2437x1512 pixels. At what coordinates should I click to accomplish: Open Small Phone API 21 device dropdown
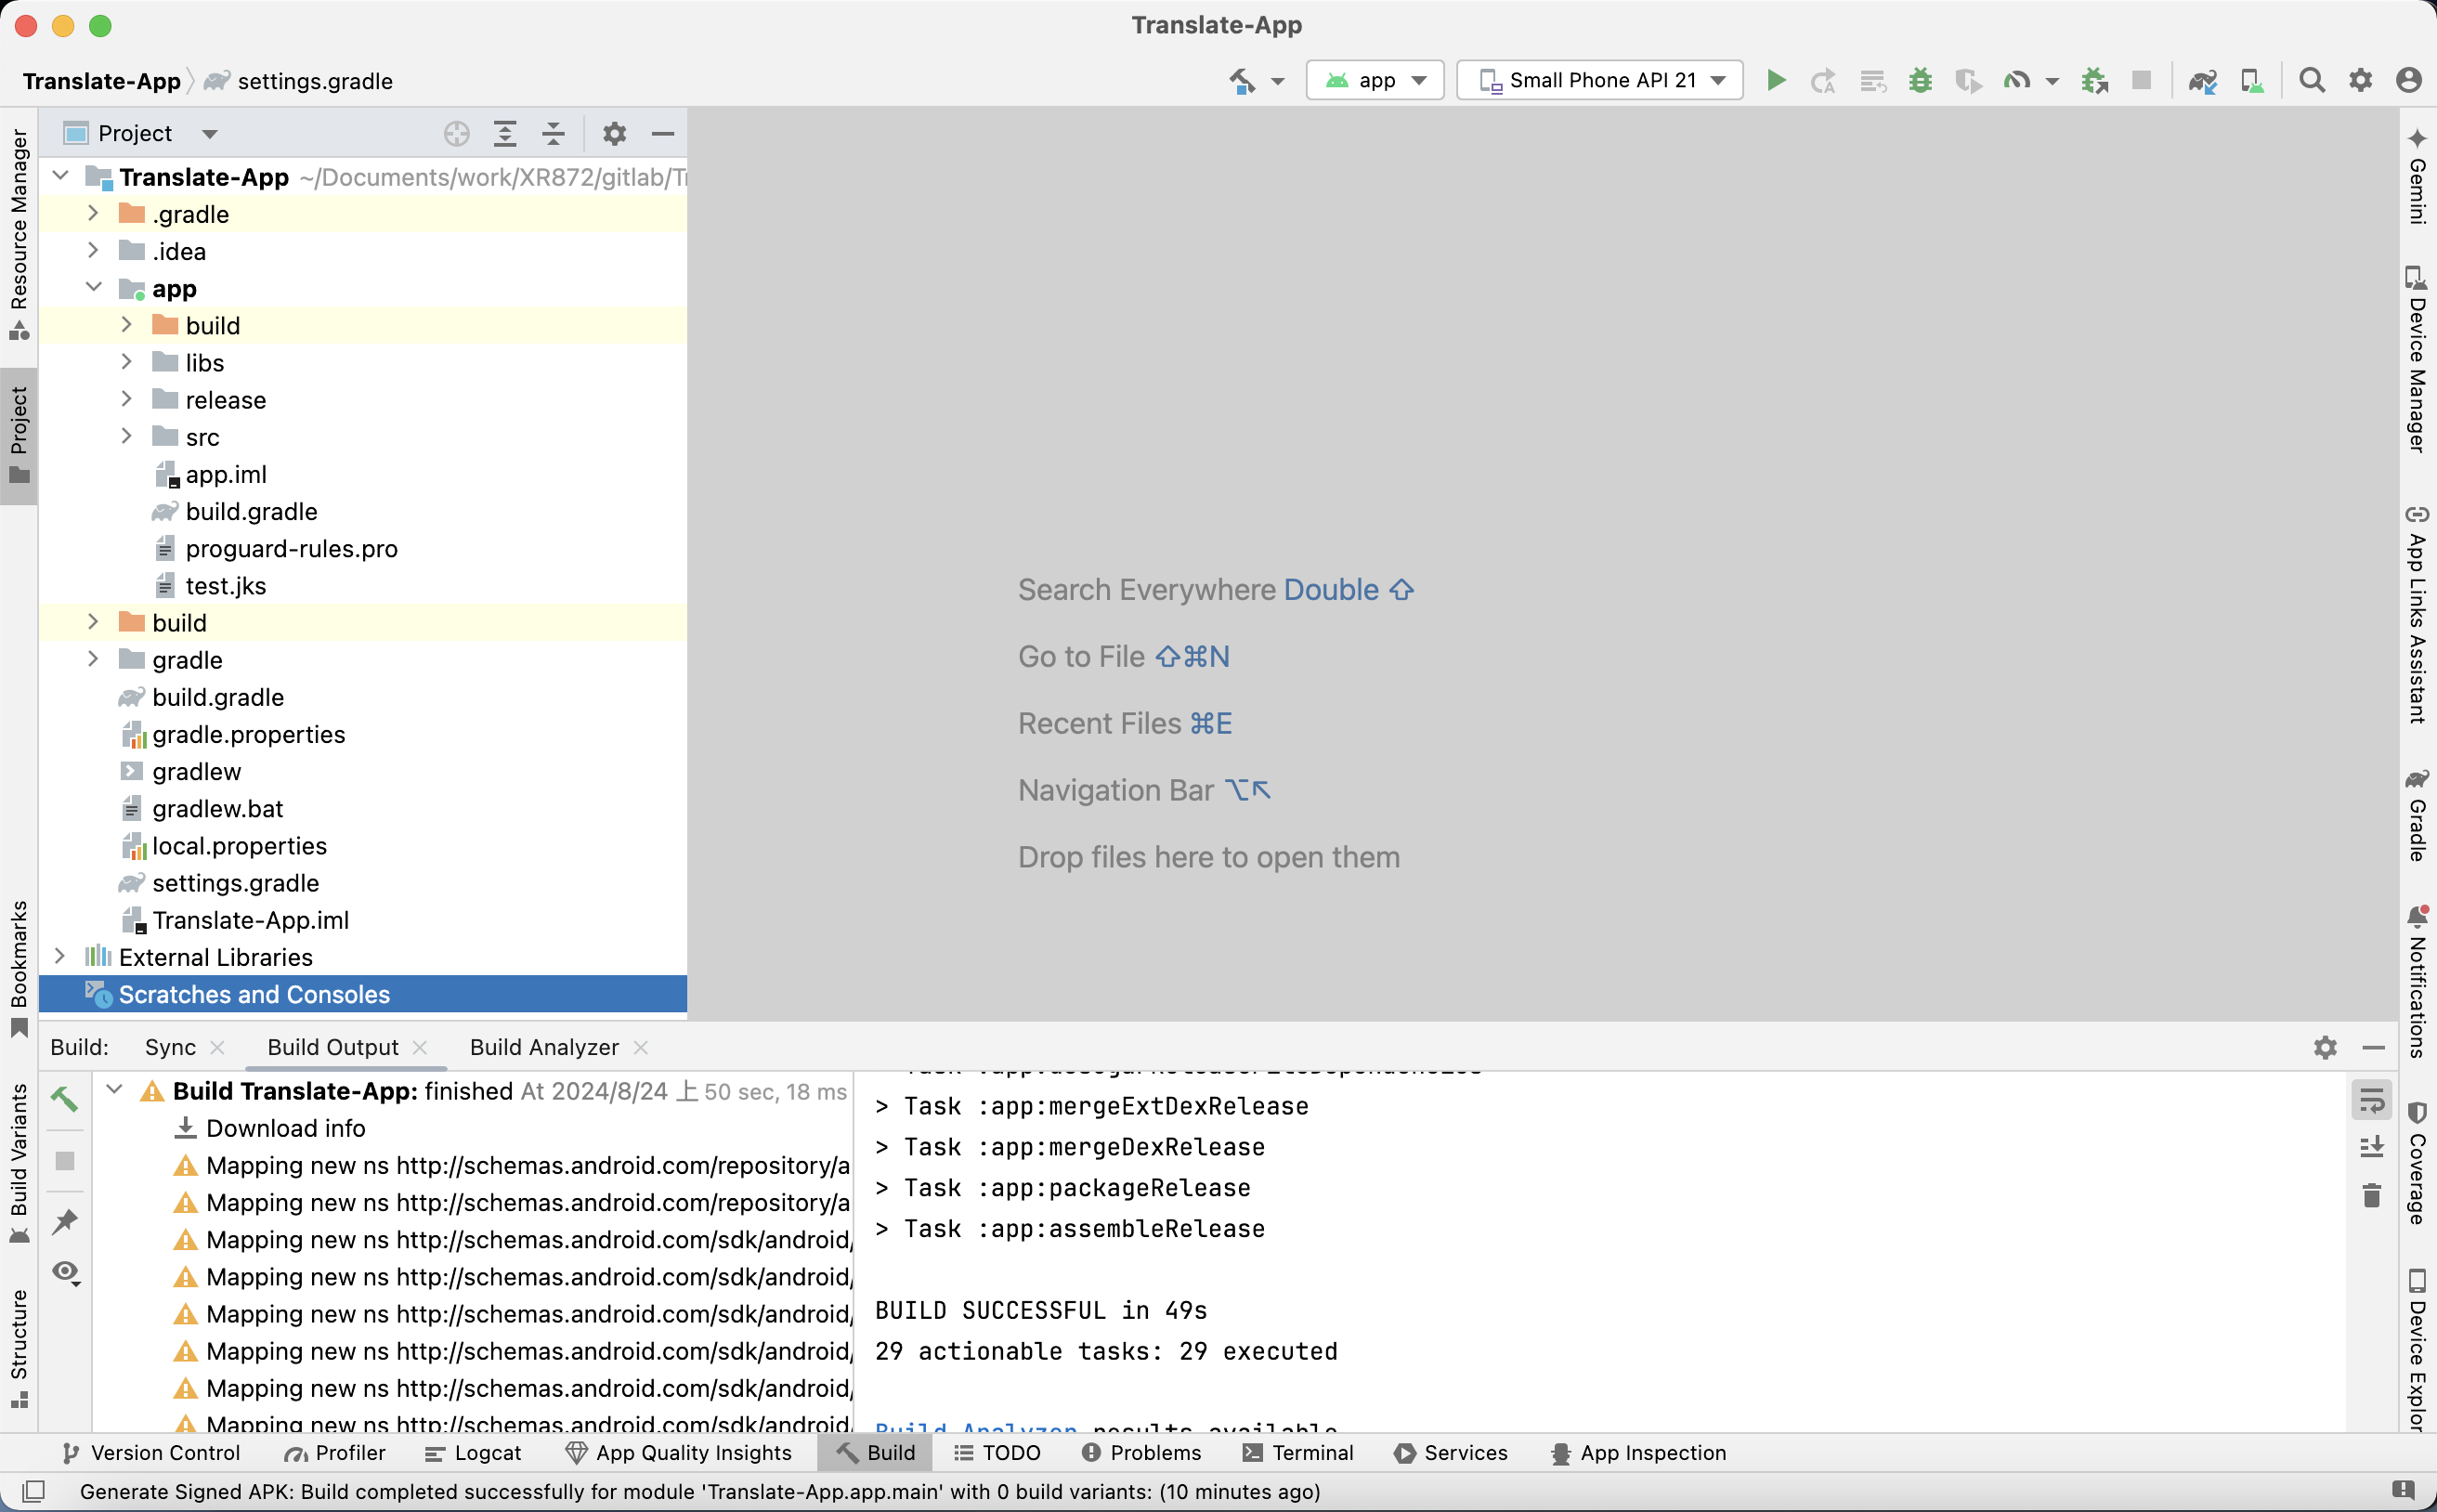coord(1599,80)
